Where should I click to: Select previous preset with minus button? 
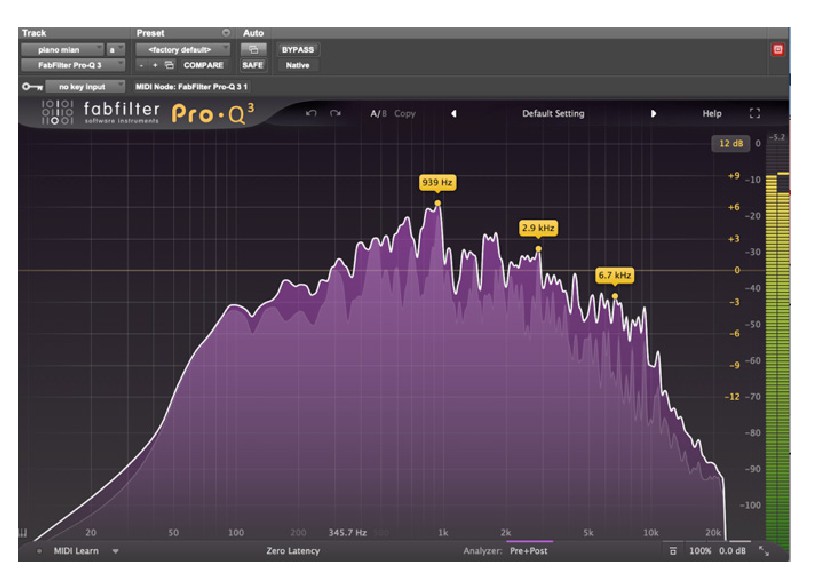141,65
